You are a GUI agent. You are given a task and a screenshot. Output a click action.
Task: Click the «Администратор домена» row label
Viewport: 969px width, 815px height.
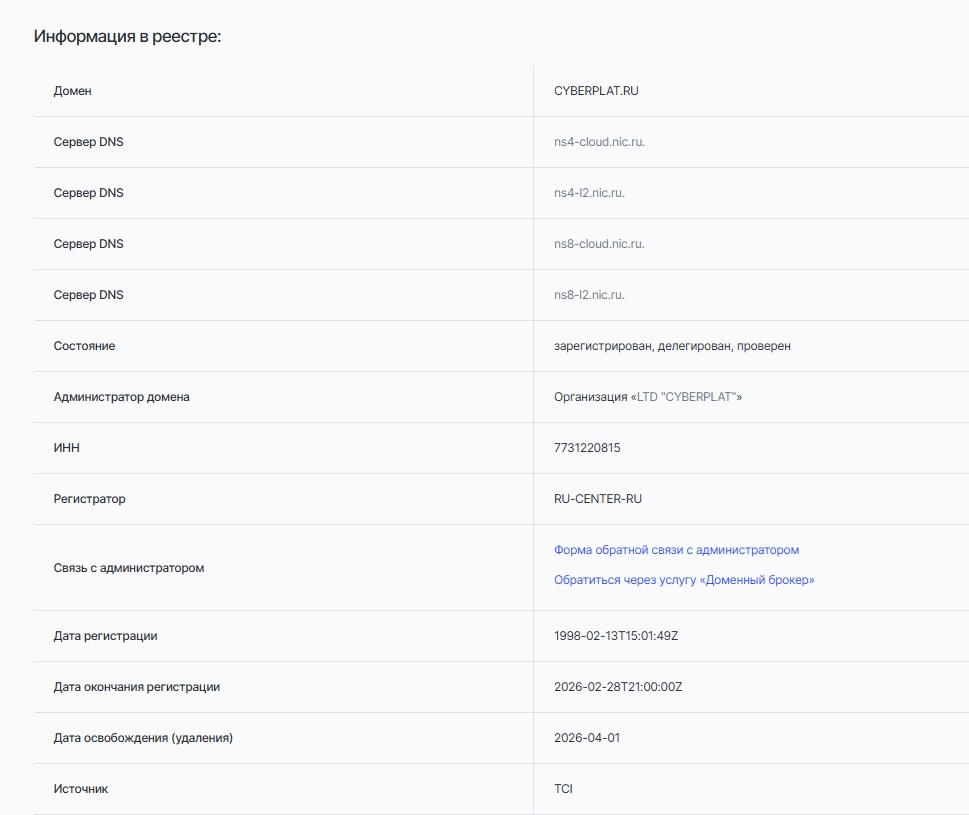click(x=121, y=397)
